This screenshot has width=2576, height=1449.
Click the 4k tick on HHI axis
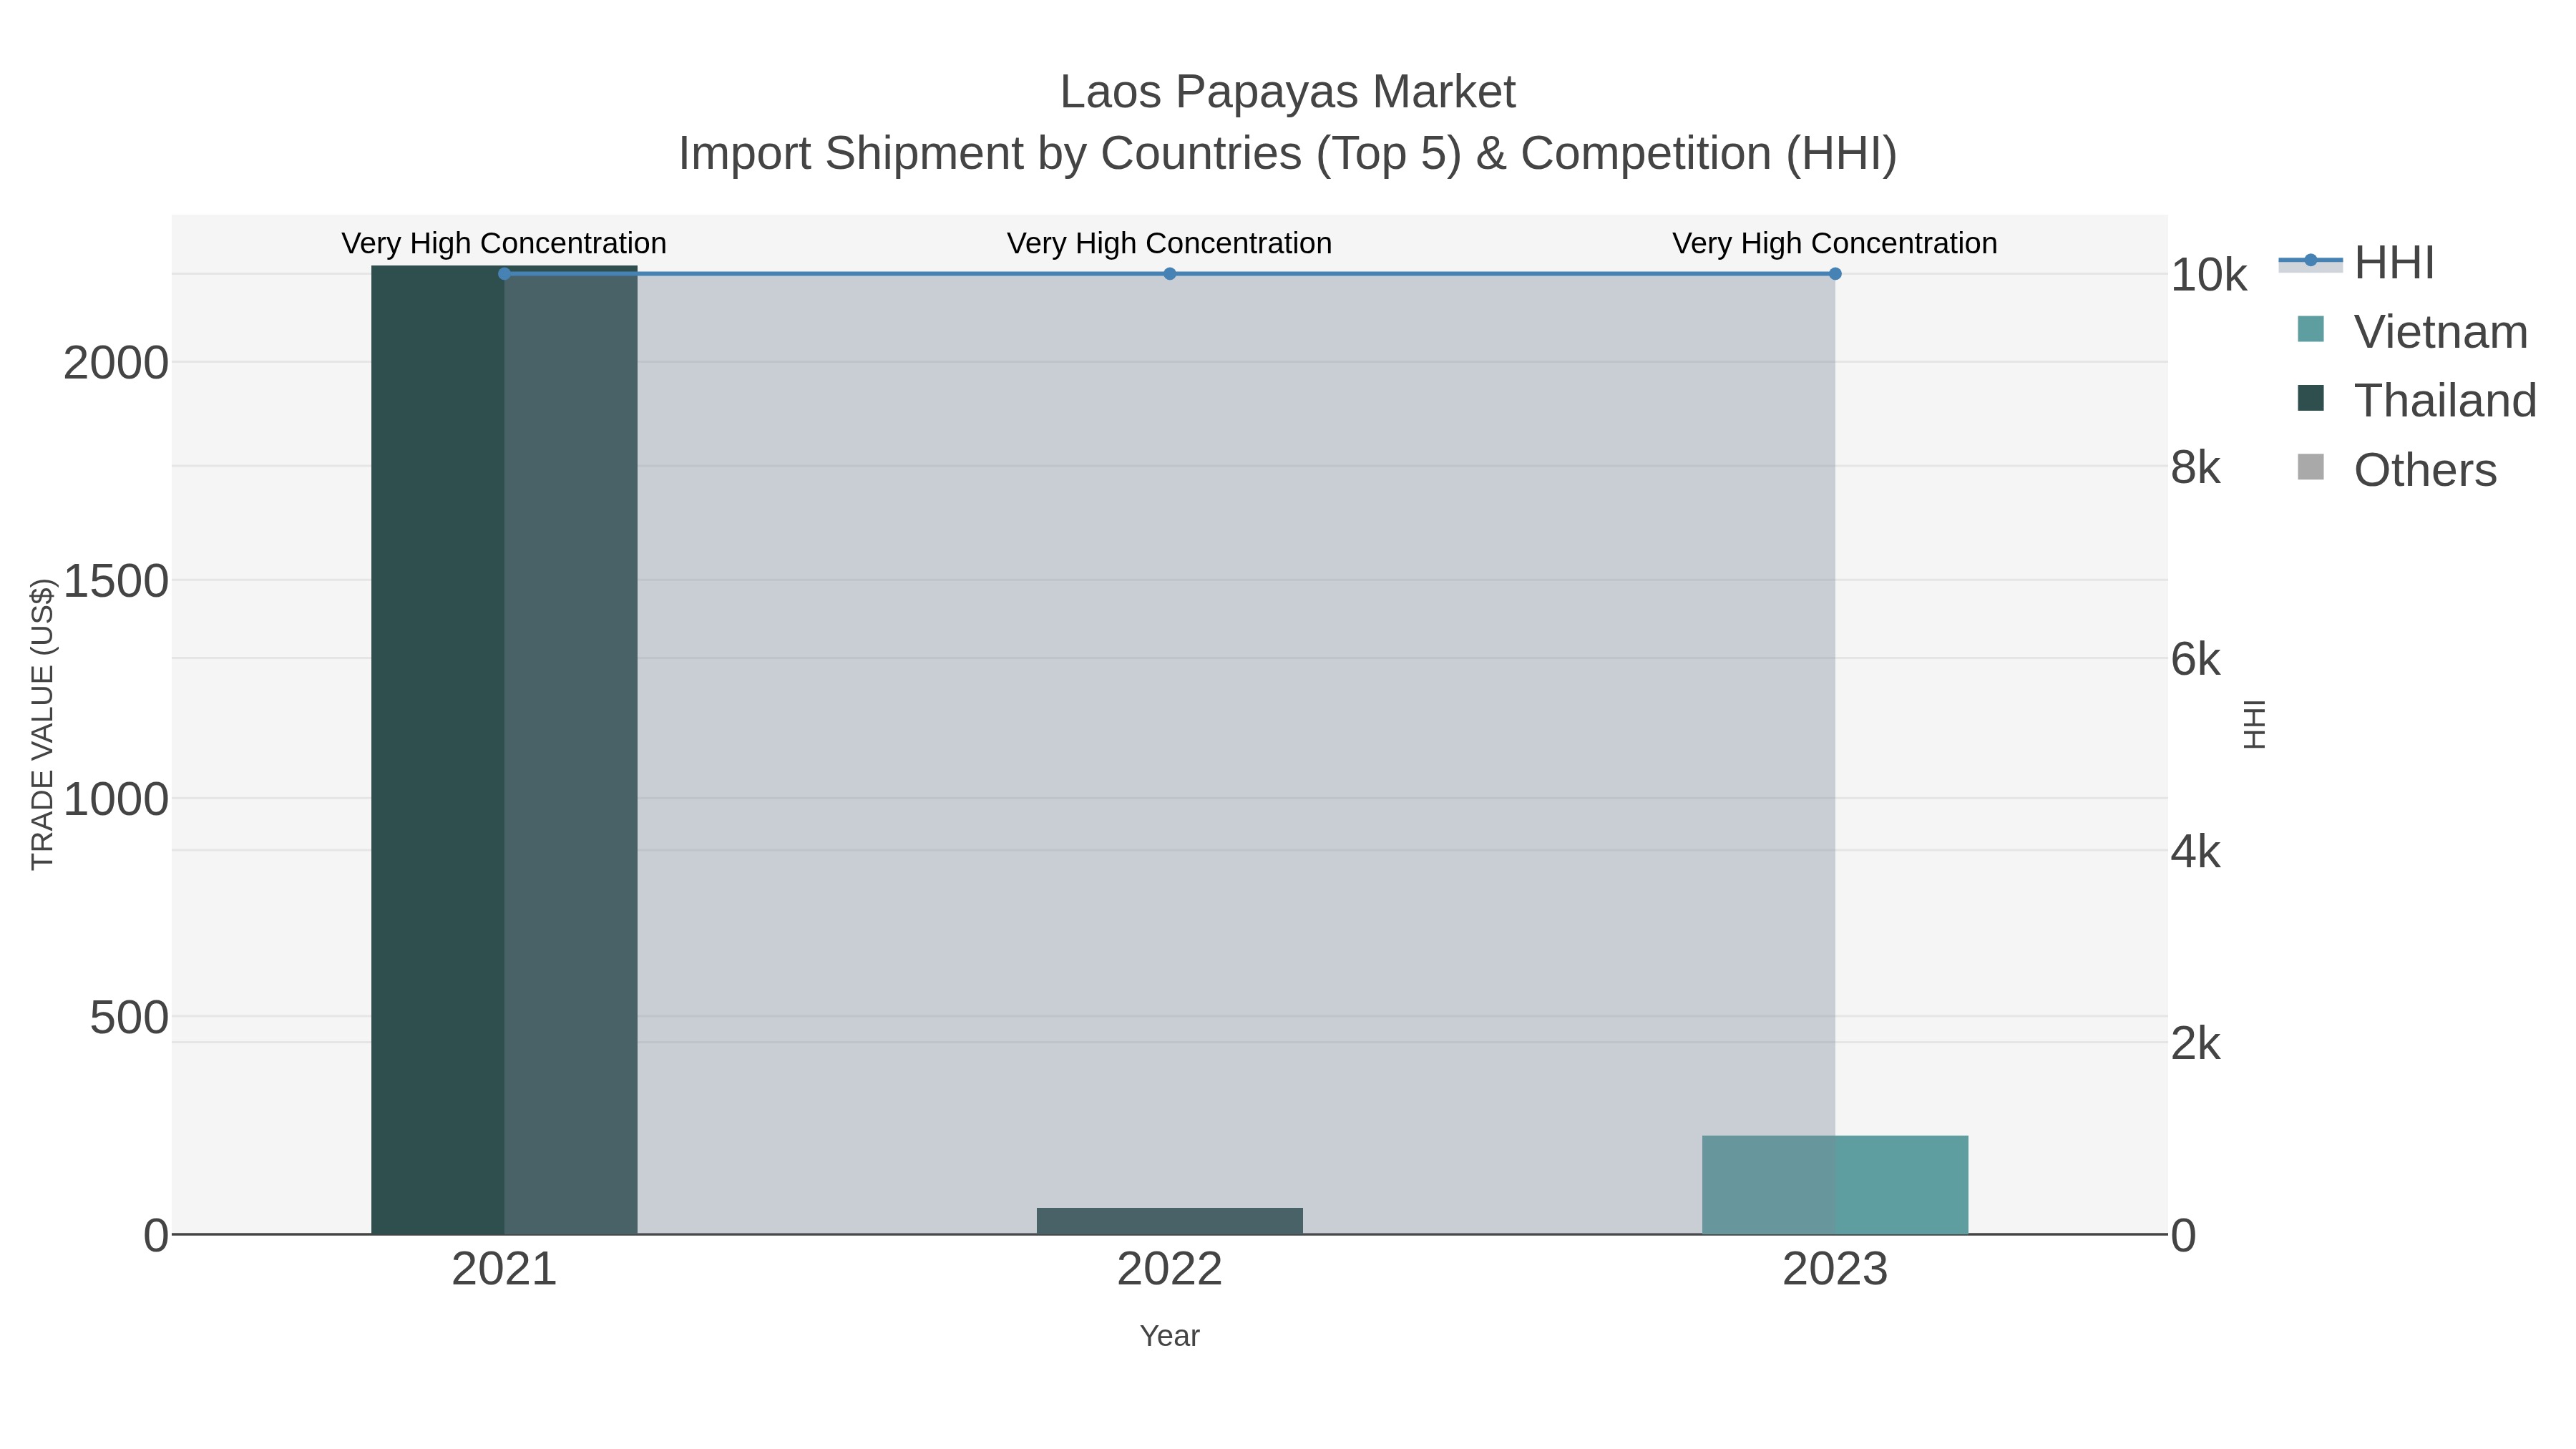point(2195,852)
